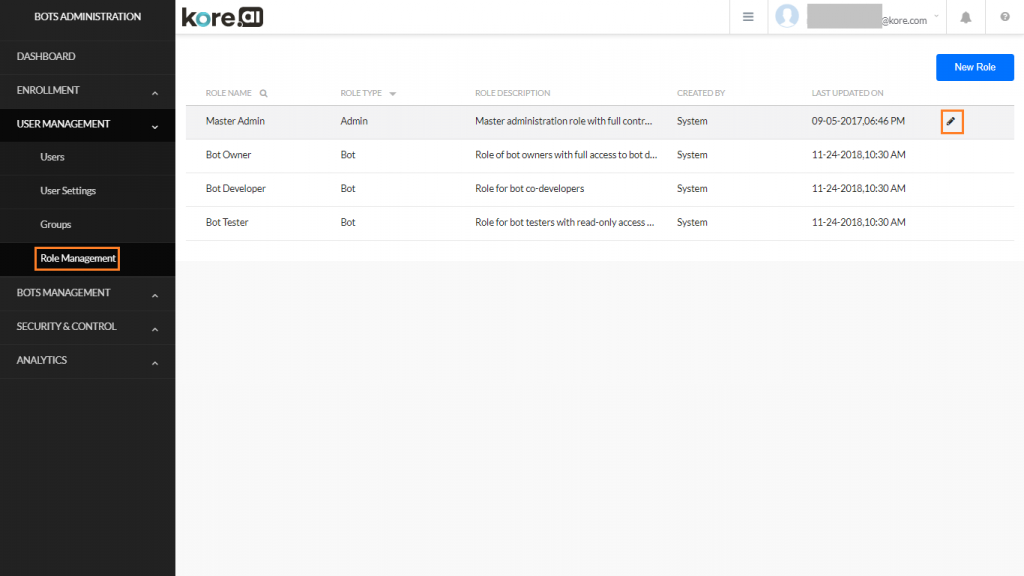Screen dimensions: 1024x576
Task: Click the New Role button
Action: pos(974,67)
